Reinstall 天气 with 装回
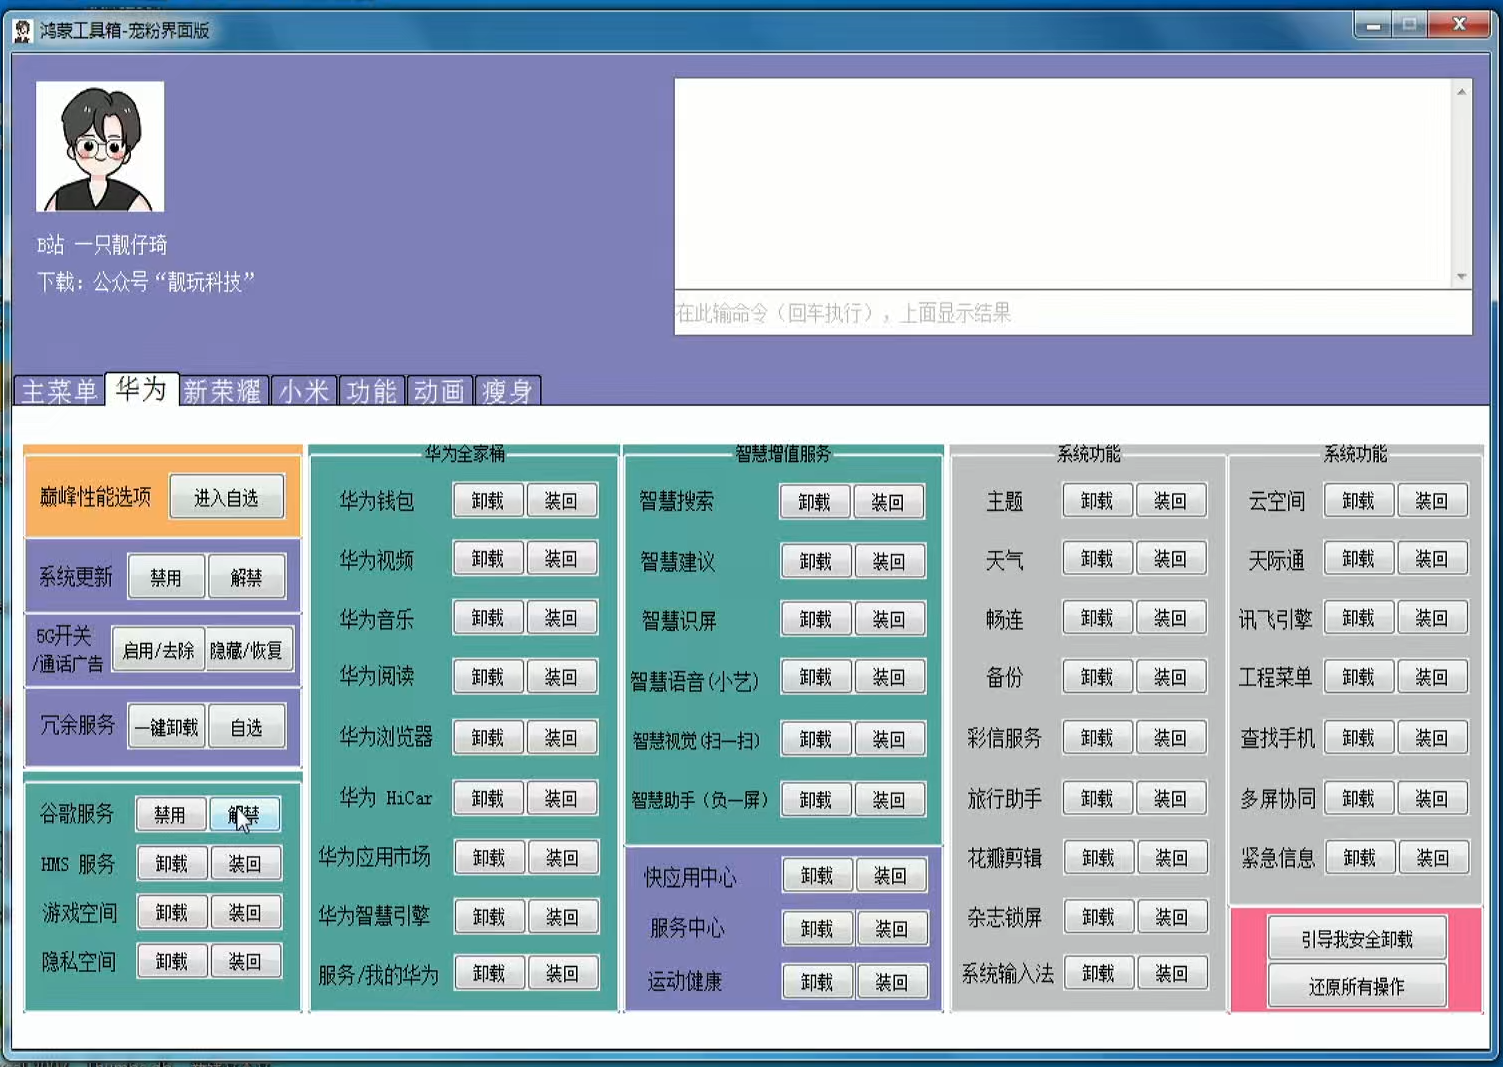 [x=1170, y=559]
